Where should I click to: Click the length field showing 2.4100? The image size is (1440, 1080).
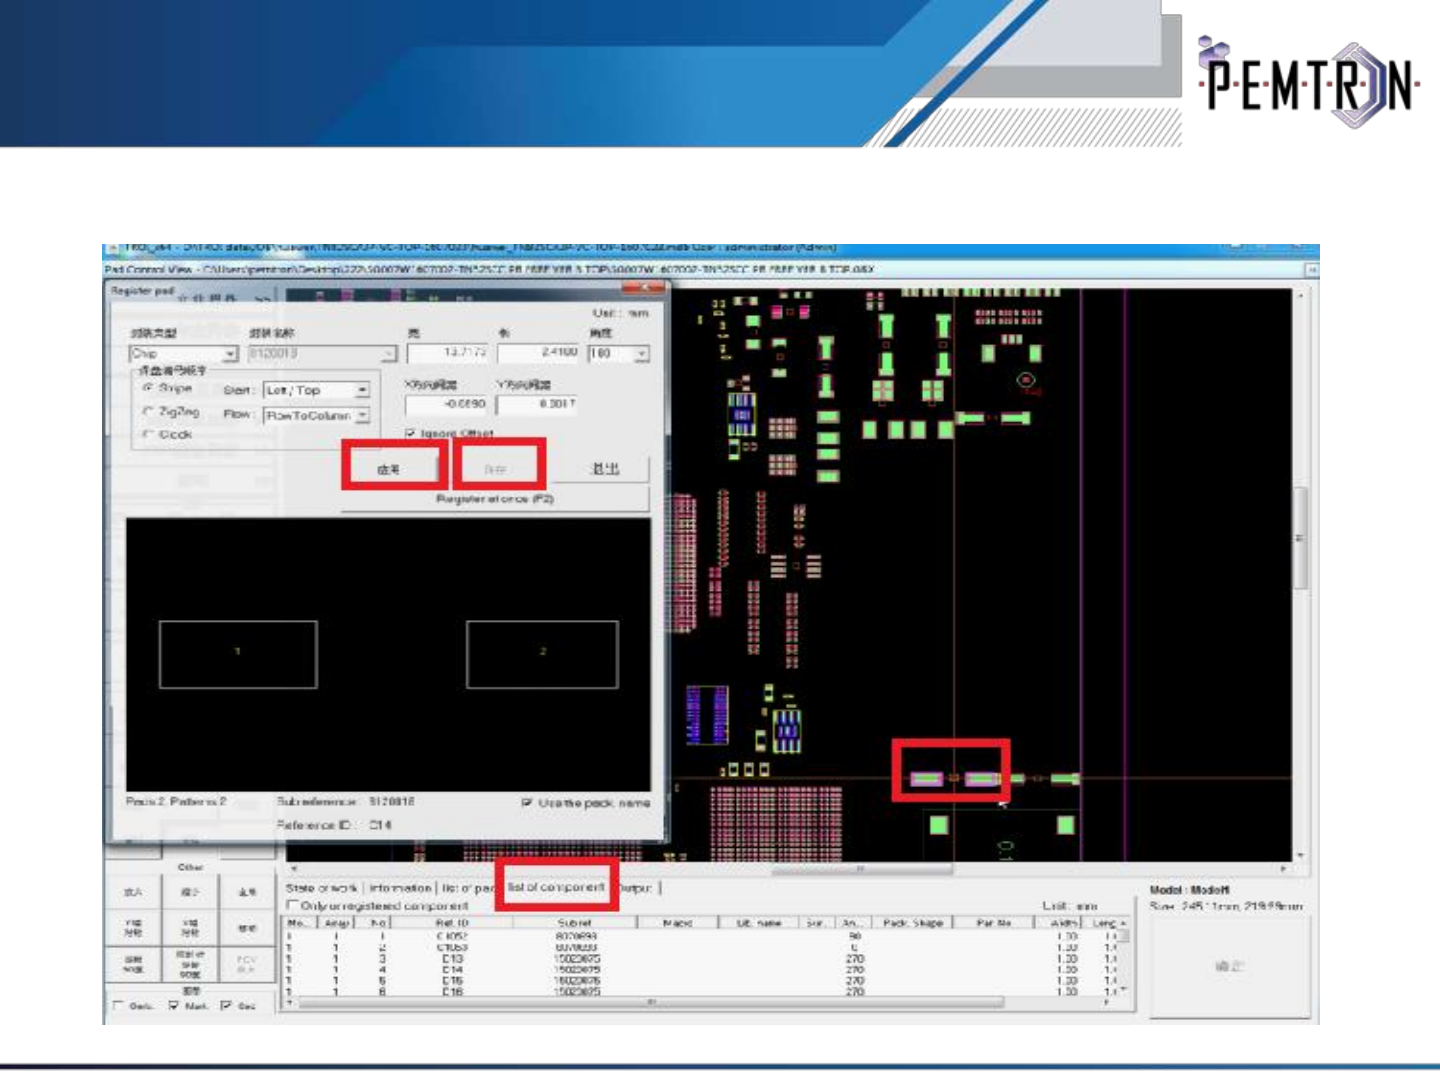pyautogui.click(x=538, y=353)
